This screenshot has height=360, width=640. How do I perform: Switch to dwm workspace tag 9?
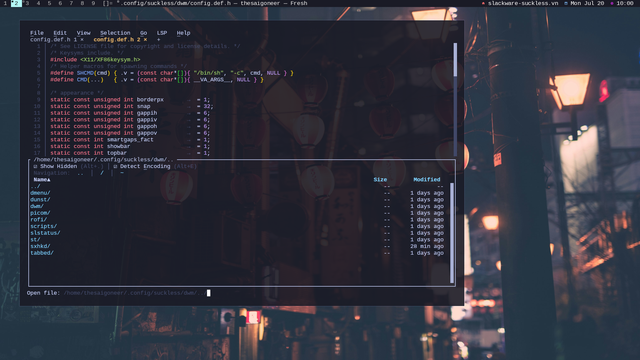pyautogui.click(x=93, y=3)
